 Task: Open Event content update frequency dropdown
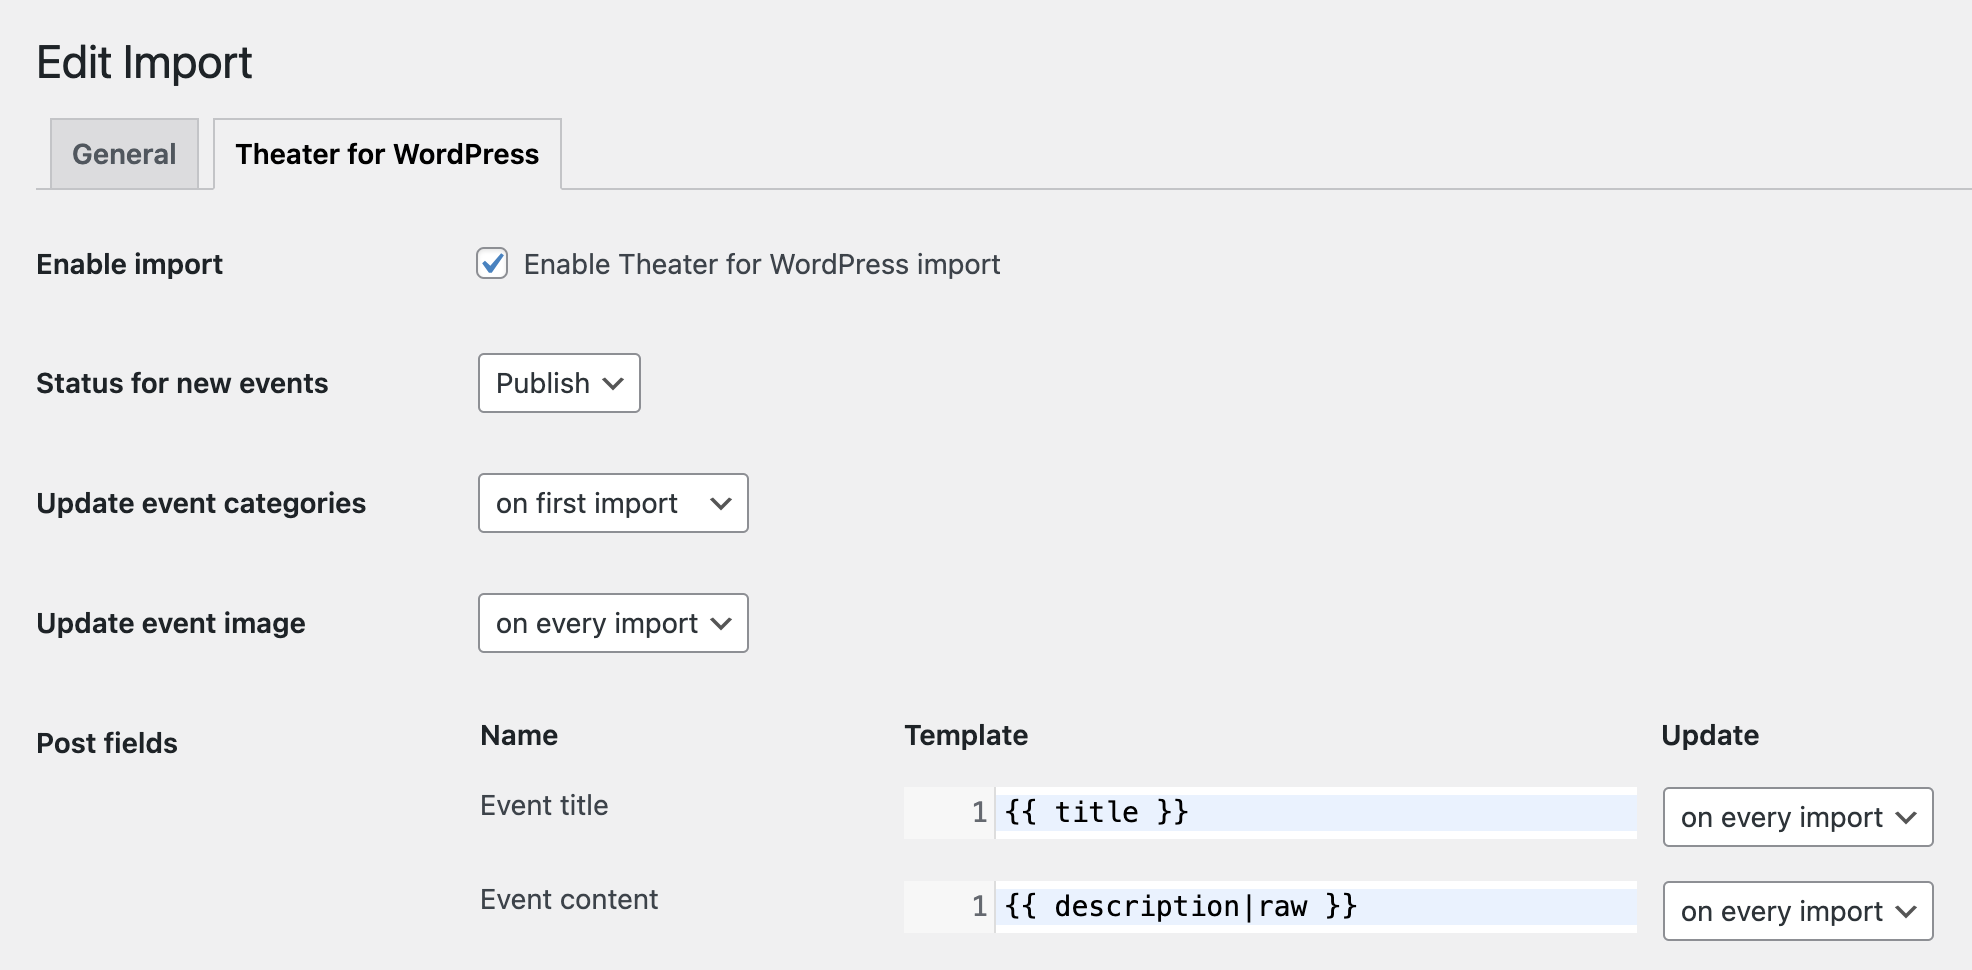click(x=1797, y=911)
